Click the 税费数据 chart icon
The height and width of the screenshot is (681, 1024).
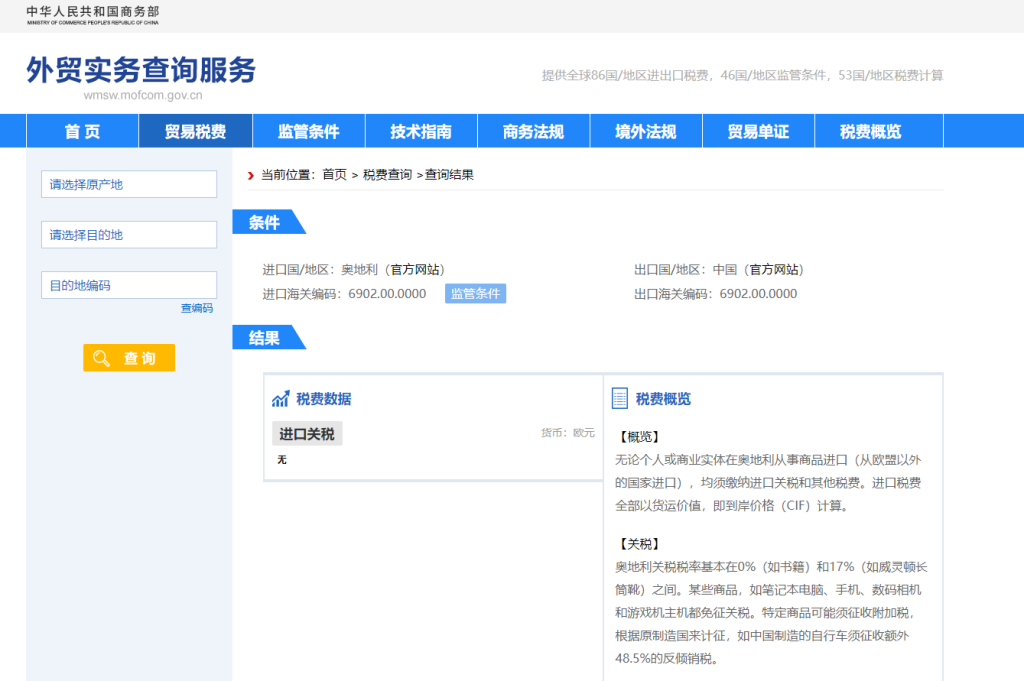pos(281,398)
